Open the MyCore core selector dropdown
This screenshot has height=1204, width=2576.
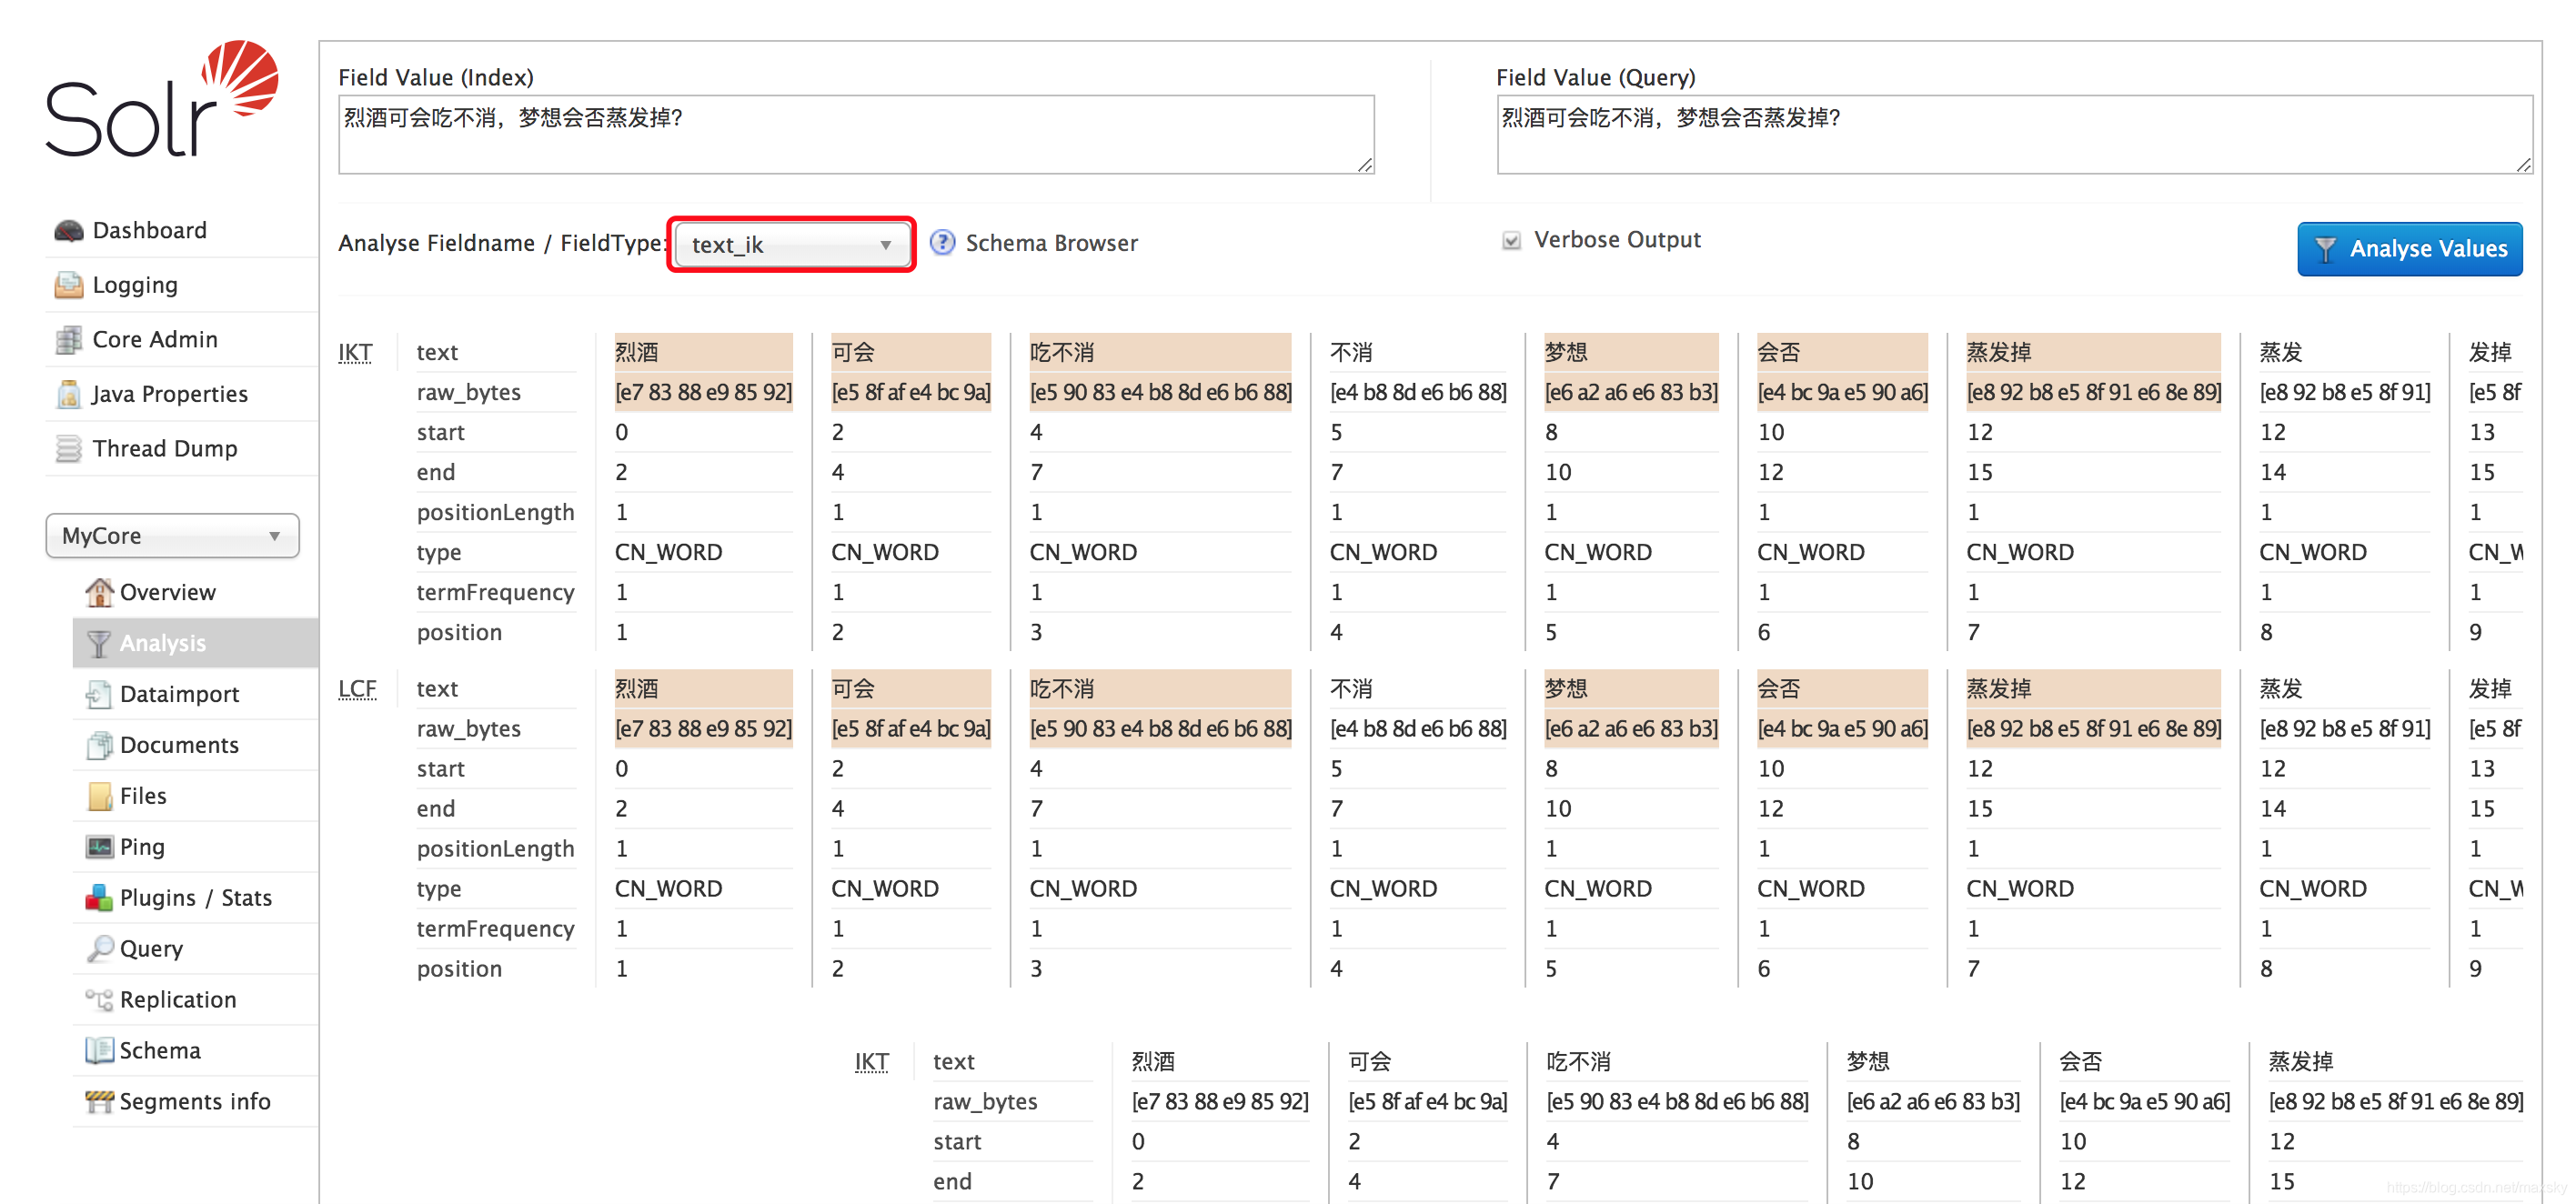[x=172, y=536]
